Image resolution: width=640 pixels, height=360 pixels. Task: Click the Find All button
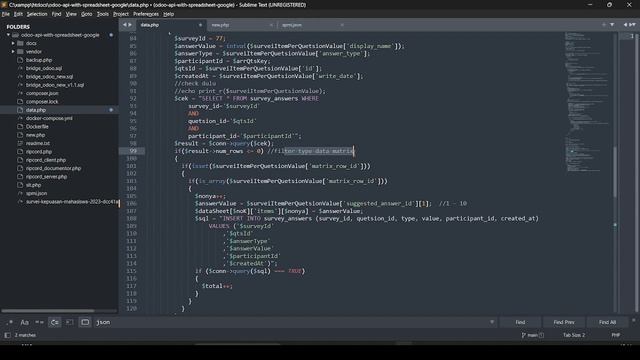click(x=607, y=322)
